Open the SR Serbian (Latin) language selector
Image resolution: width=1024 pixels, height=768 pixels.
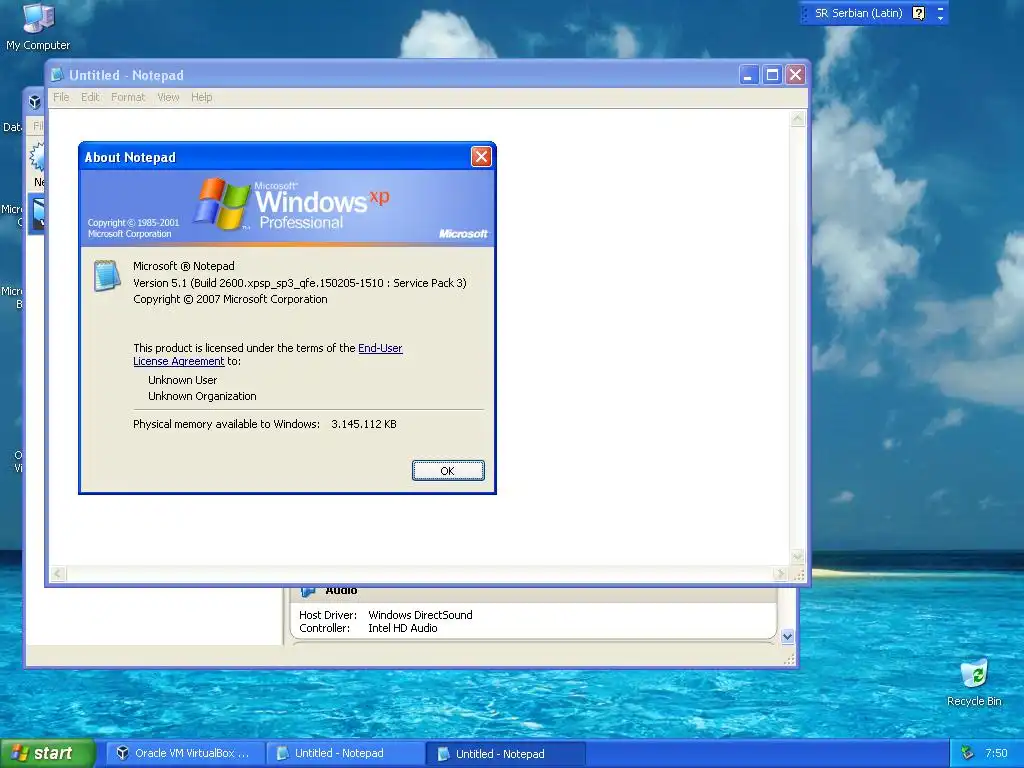[858, 13]
